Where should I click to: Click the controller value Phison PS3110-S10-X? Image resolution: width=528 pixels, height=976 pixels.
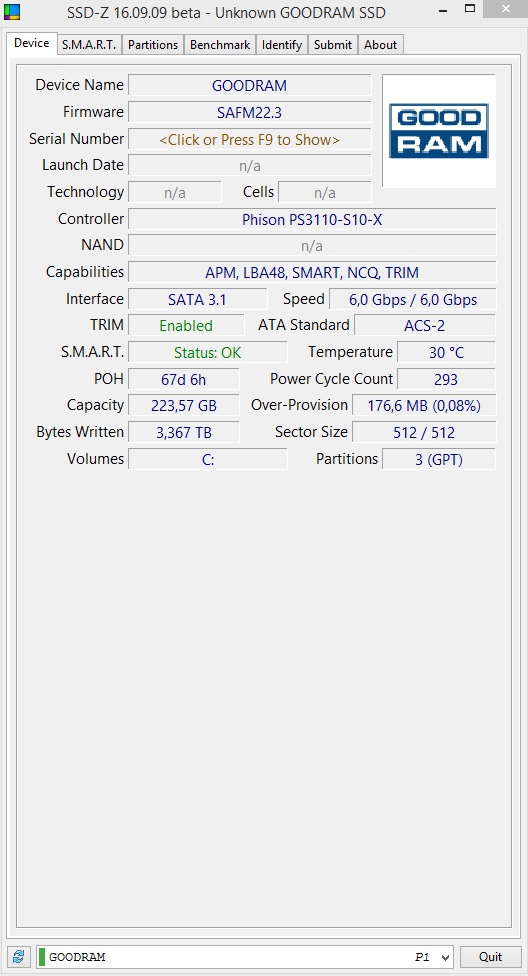312,219
